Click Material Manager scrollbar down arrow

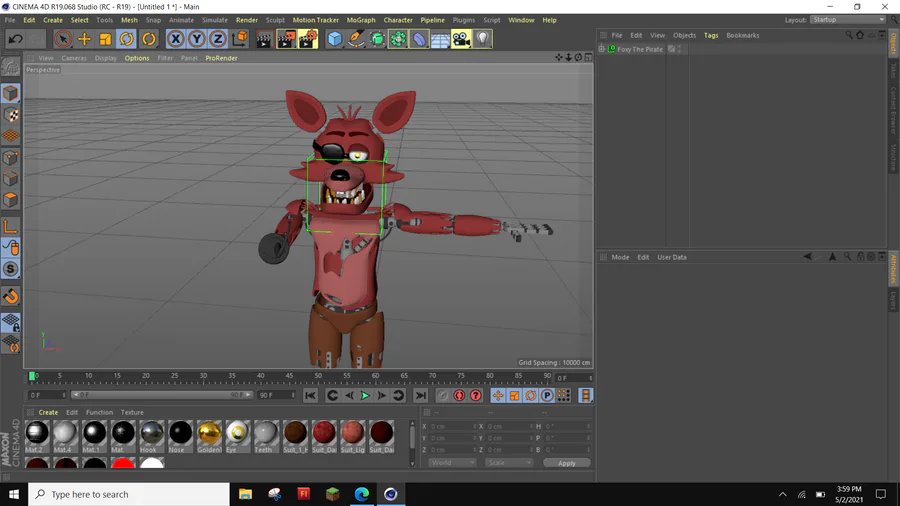click(412, 464)
